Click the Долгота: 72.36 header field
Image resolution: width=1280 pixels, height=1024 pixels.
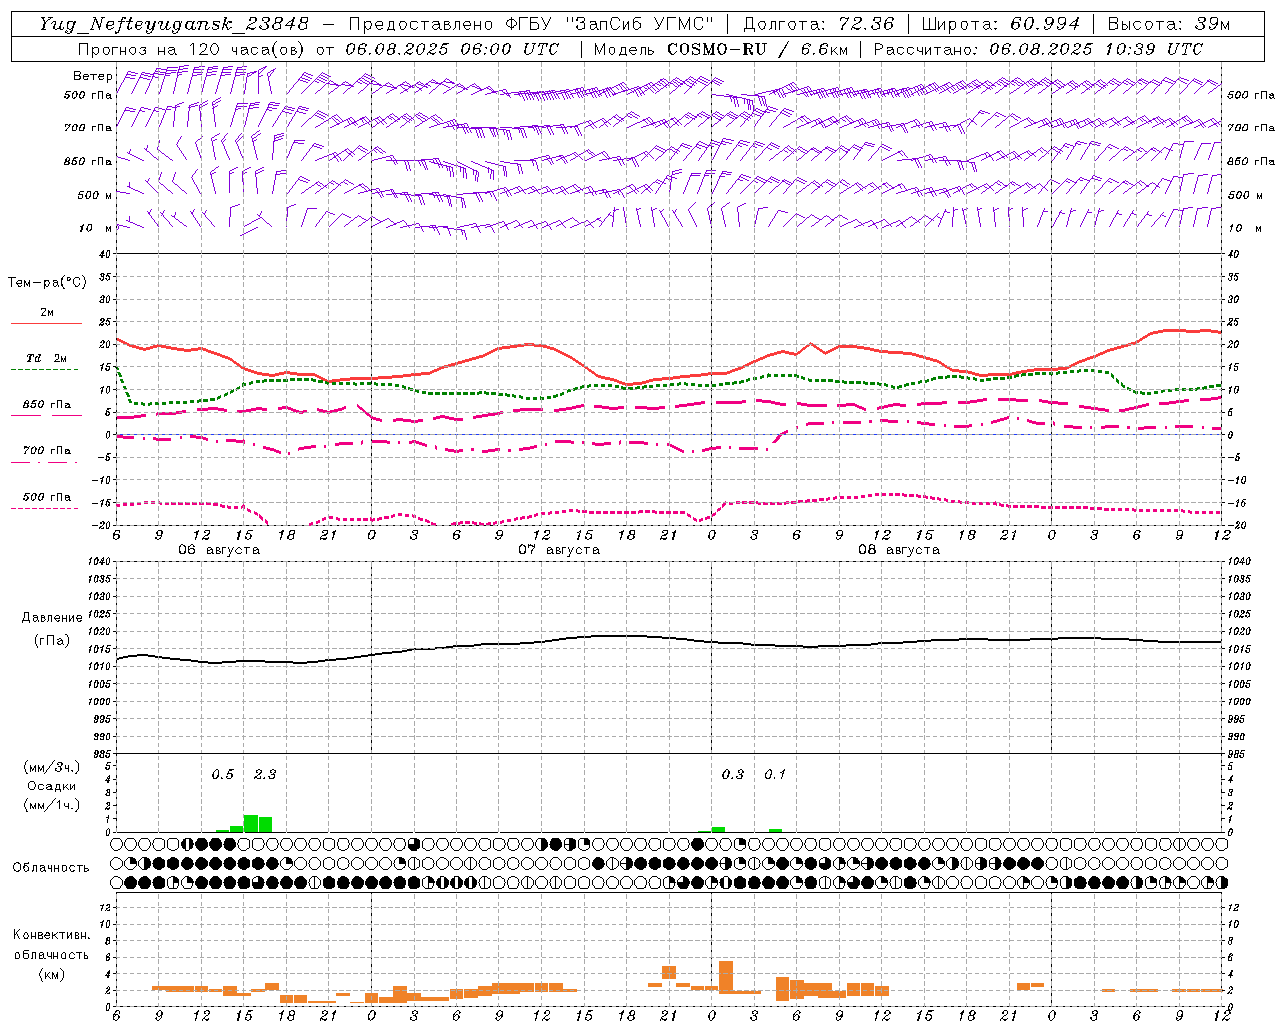818,24
